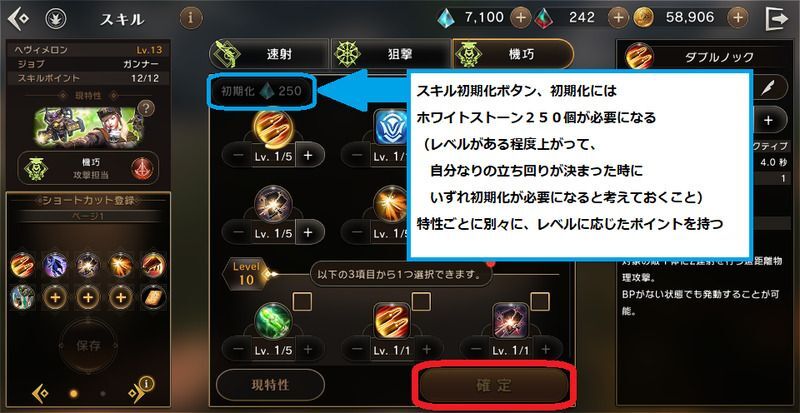The height and width of the screenshot is (413, 800).
Task: Tap the scroll item in shortcut slots
Action: [154, 297]
